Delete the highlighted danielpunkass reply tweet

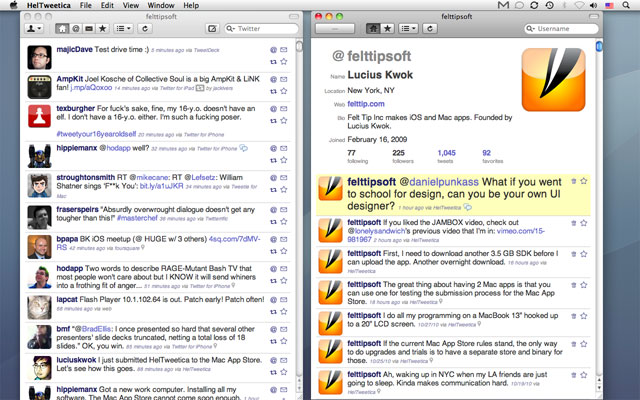point(573,181)
